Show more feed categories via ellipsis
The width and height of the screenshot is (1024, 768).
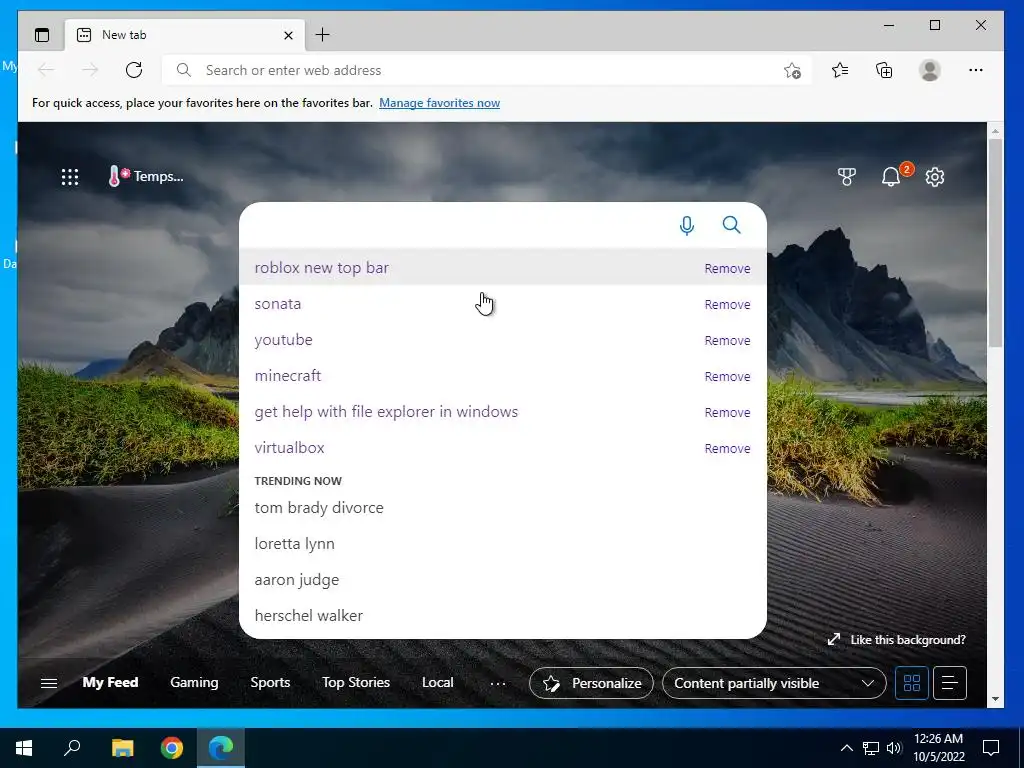(x=498, y=684)
